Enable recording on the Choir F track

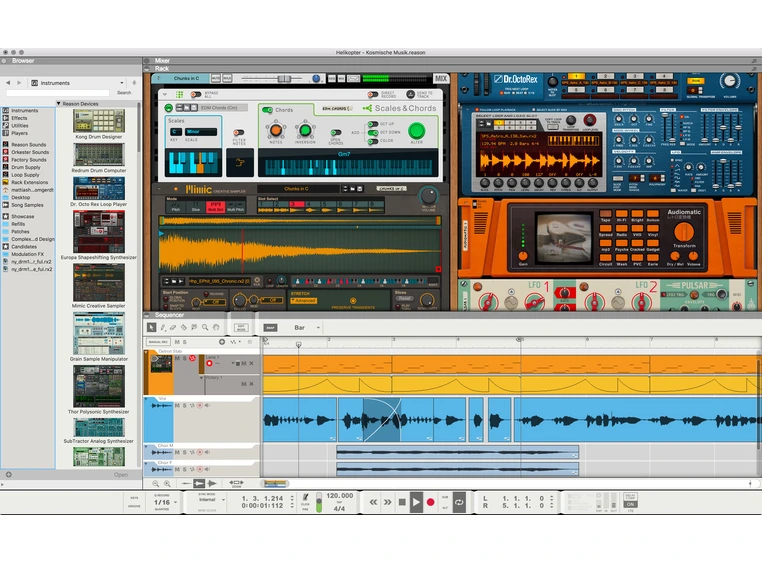click(200, 470)
